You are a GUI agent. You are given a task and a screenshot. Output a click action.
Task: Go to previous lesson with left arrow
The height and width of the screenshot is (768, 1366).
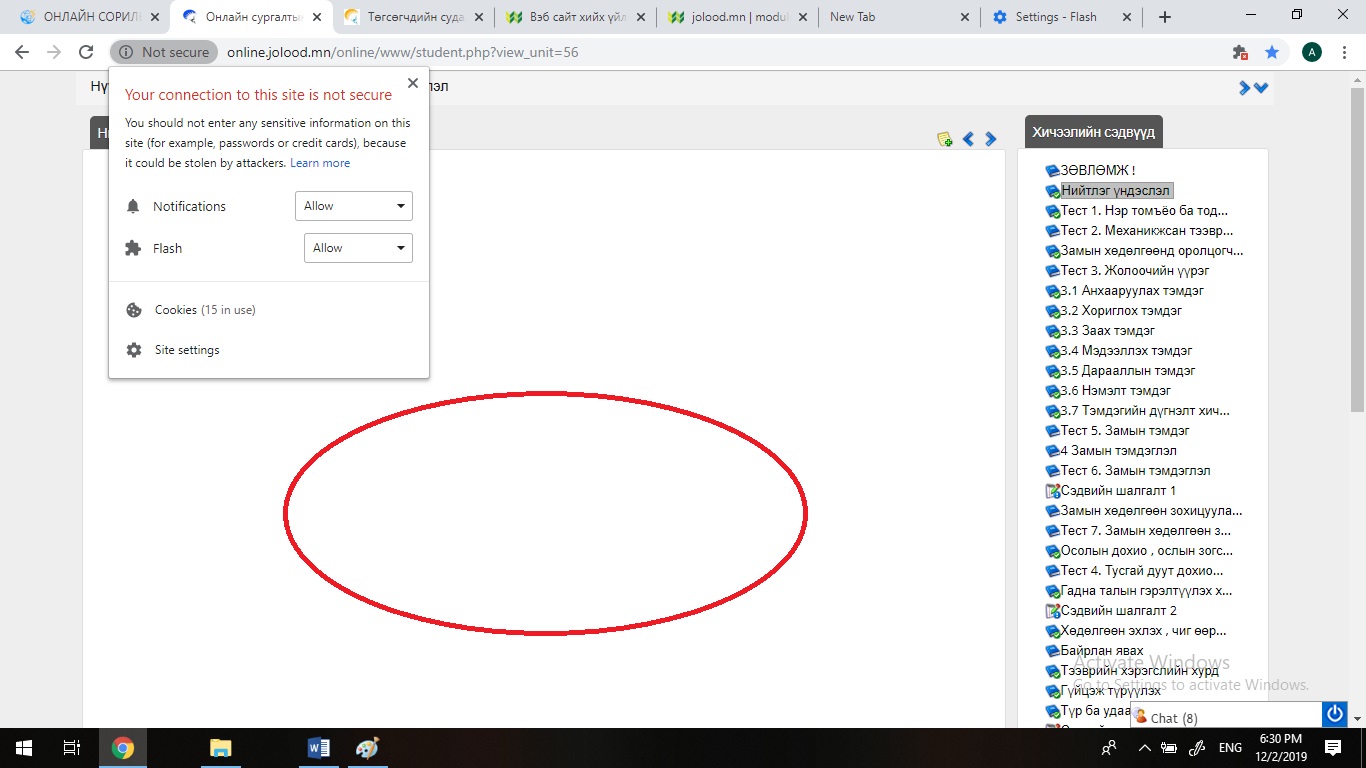968,140
